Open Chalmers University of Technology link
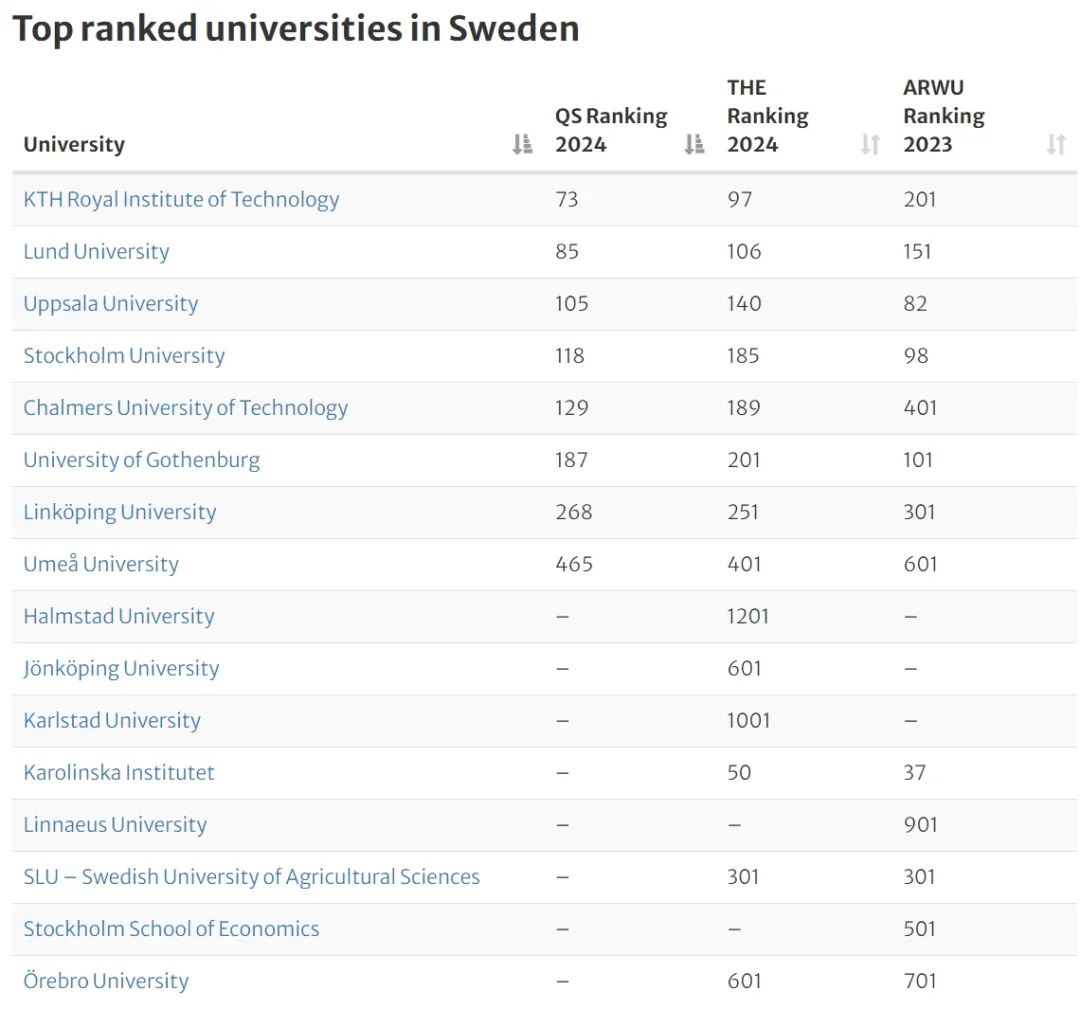 (186, 407)
